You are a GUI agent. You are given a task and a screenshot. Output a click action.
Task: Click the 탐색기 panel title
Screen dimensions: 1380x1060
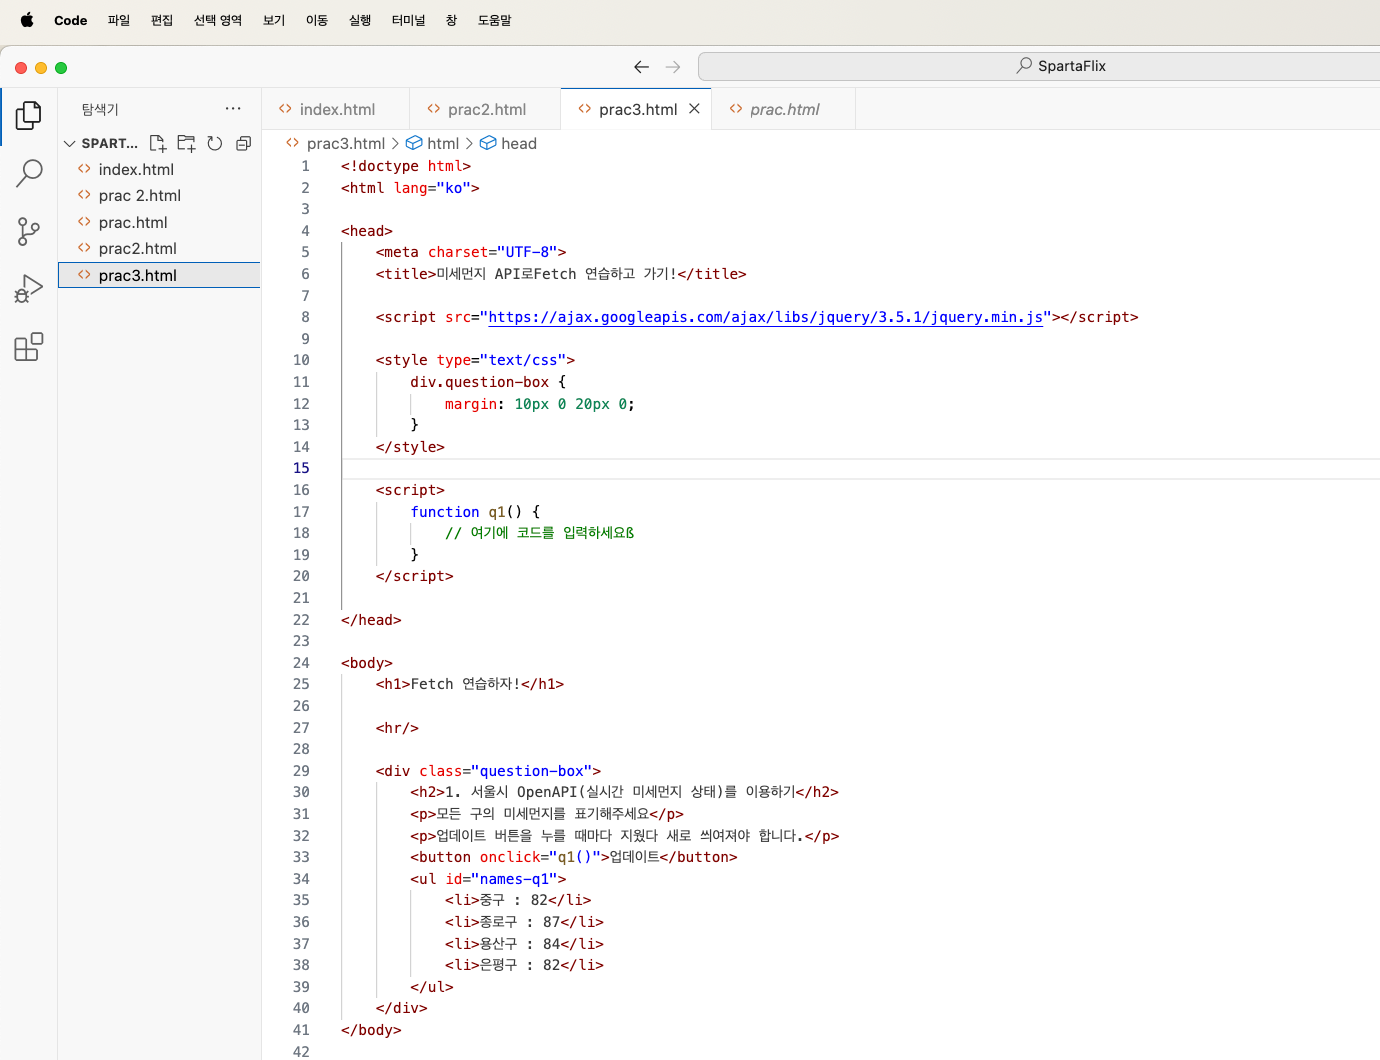click(x=100, y=109)
